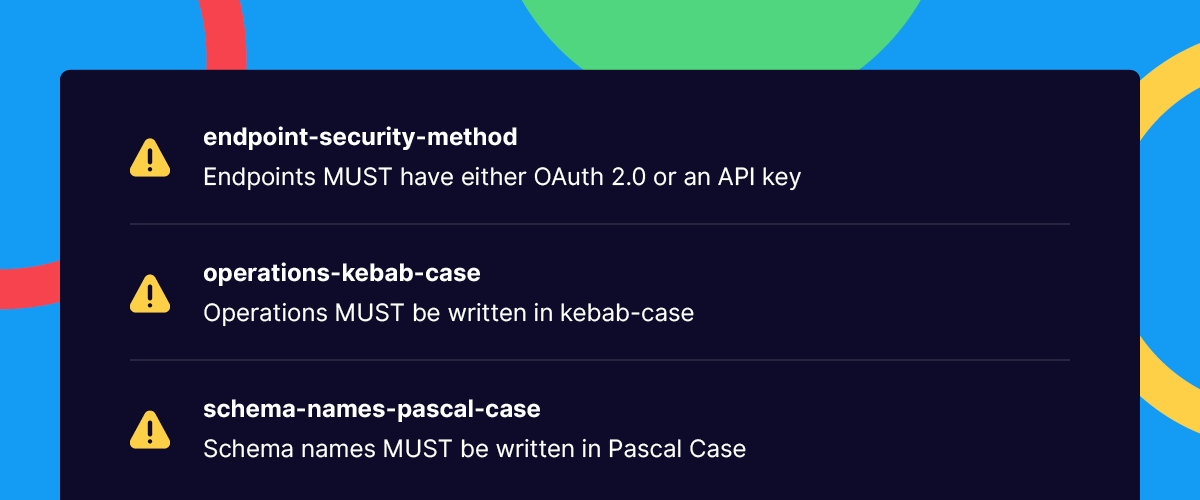Viewport: 1200px width, 500px height.
Task: Click the green semicircle at the top
Action: (720, 35)
